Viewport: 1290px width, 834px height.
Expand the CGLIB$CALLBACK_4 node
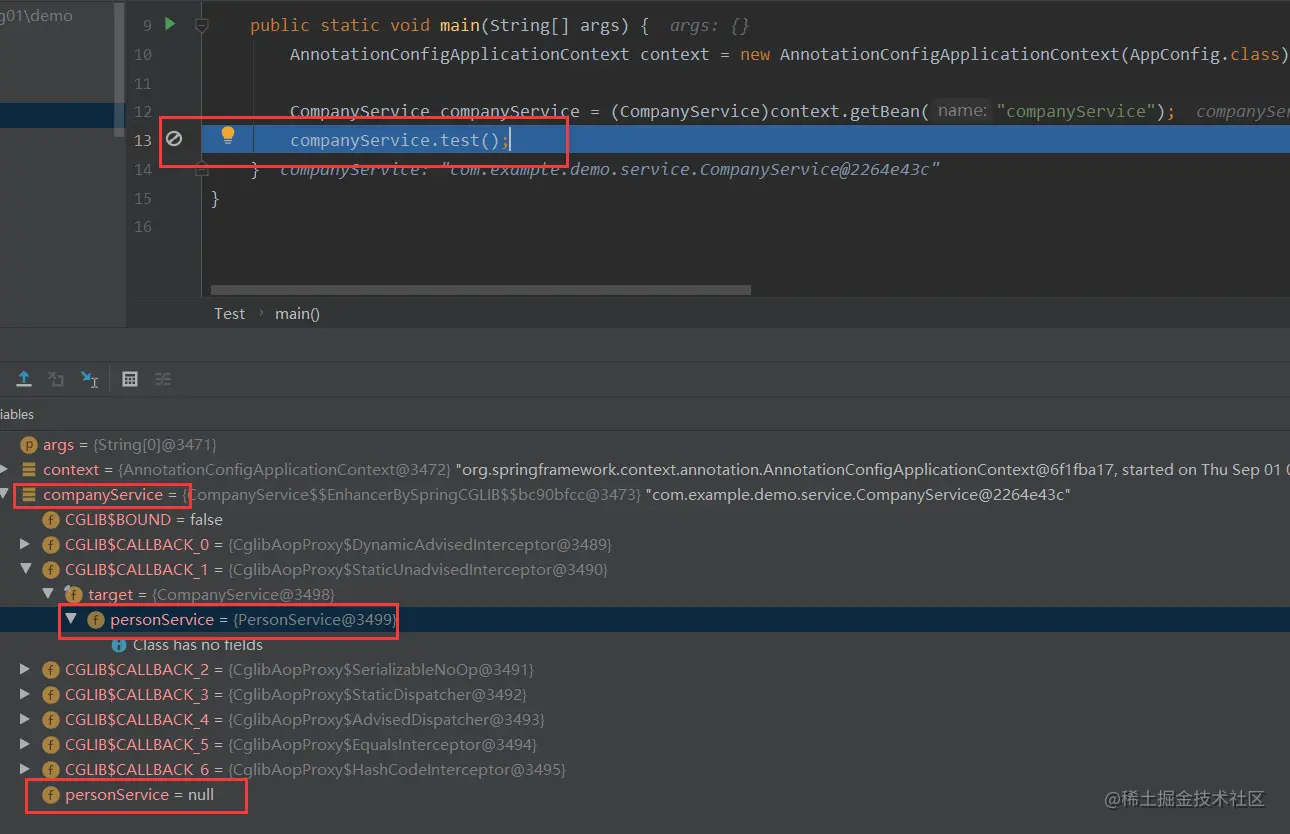tap(26, 720)
